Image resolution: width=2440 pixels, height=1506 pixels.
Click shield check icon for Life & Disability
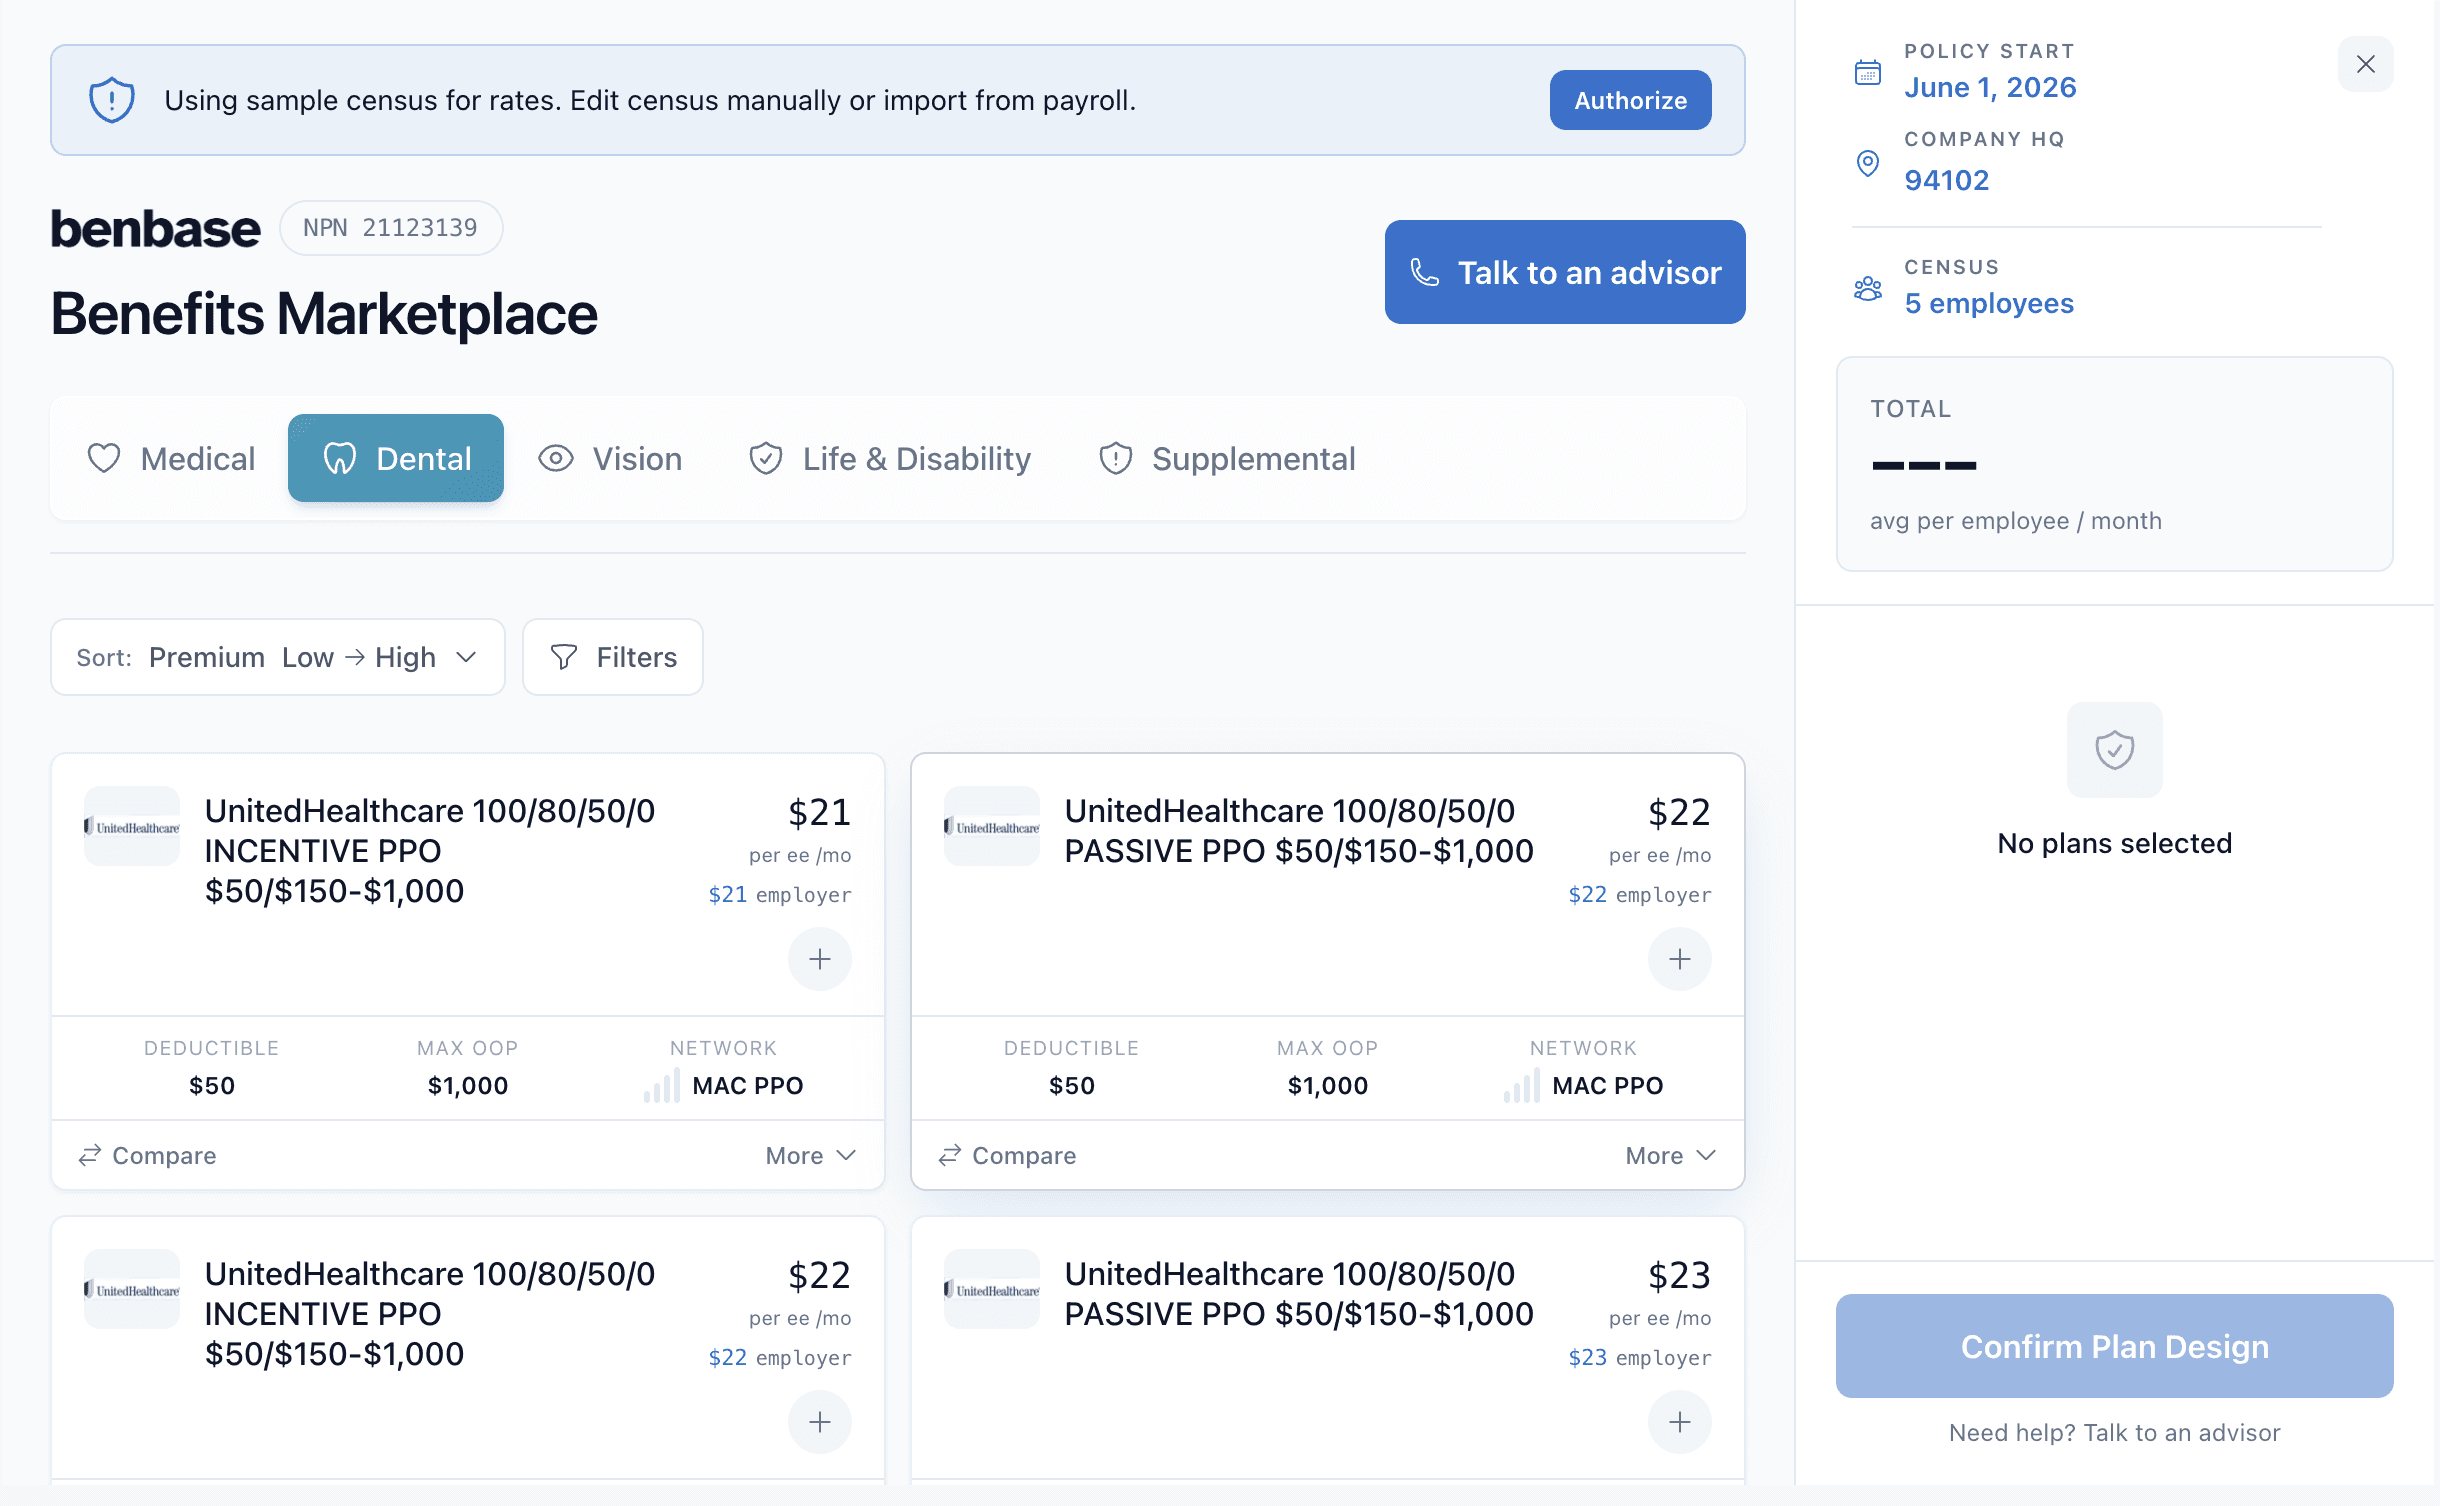[x=766, y=458]
